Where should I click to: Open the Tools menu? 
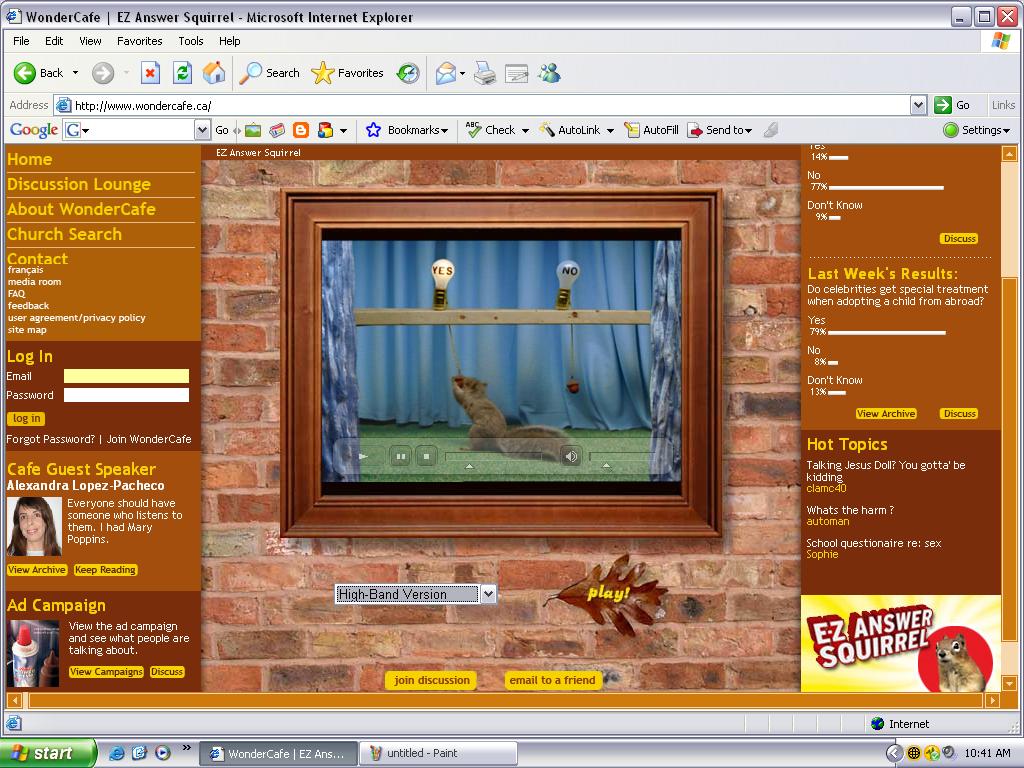[191, 40]
